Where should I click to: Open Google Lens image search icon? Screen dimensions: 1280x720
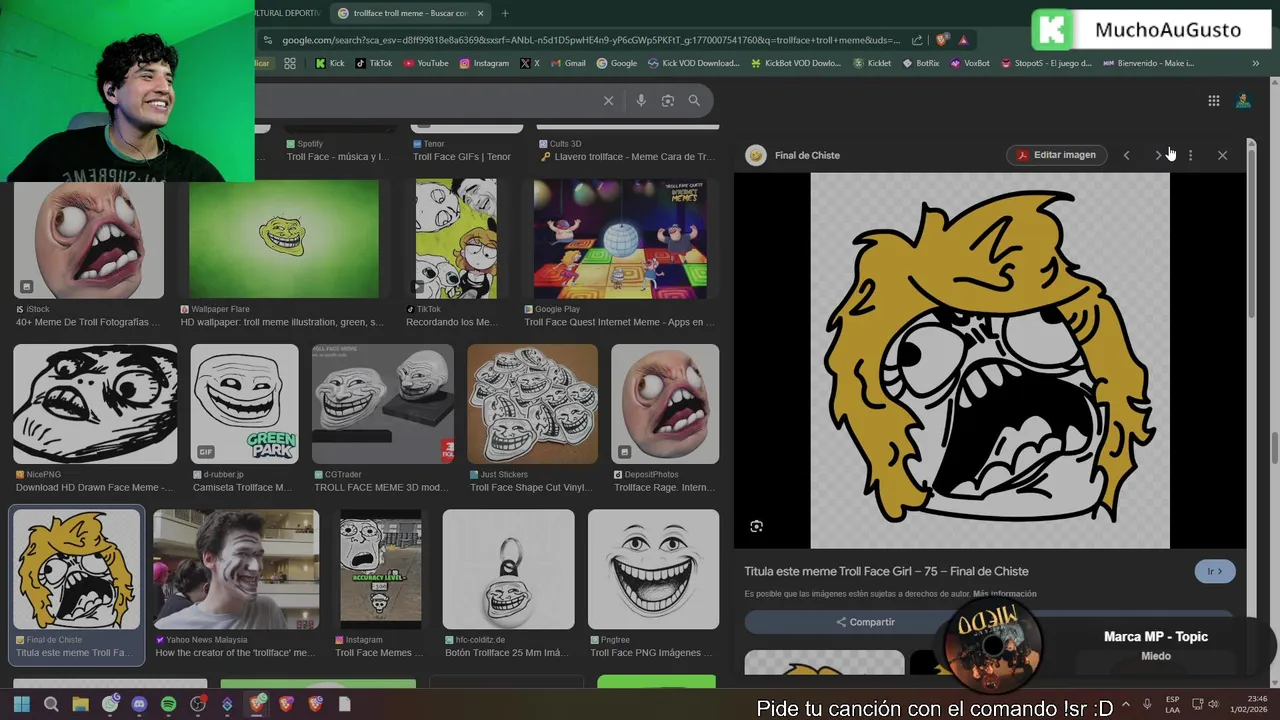(x=667, y=100)
